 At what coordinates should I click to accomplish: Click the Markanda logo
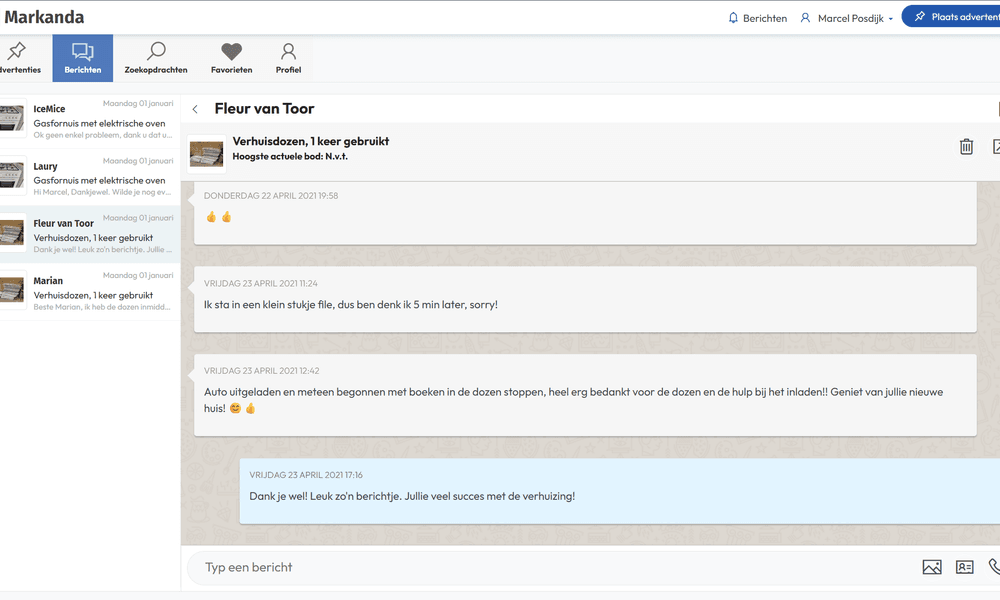click(x=44, y=17)
